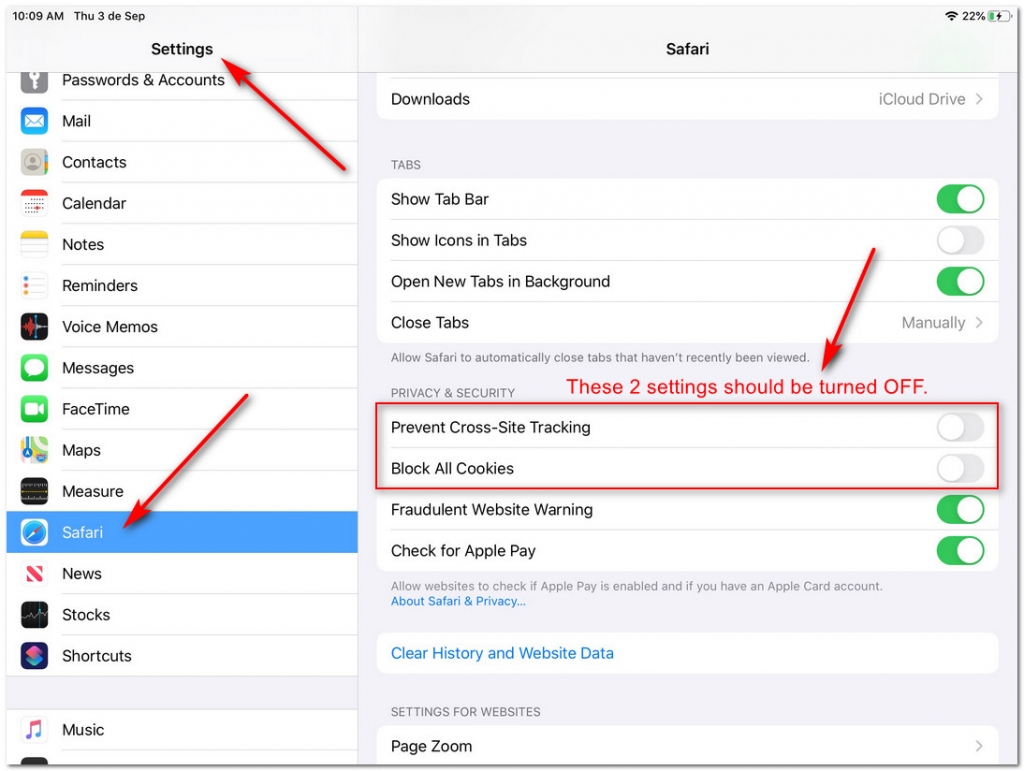Select Safari in the Settings sidebar
The image size is (1024, 771).
coord(80,532)
